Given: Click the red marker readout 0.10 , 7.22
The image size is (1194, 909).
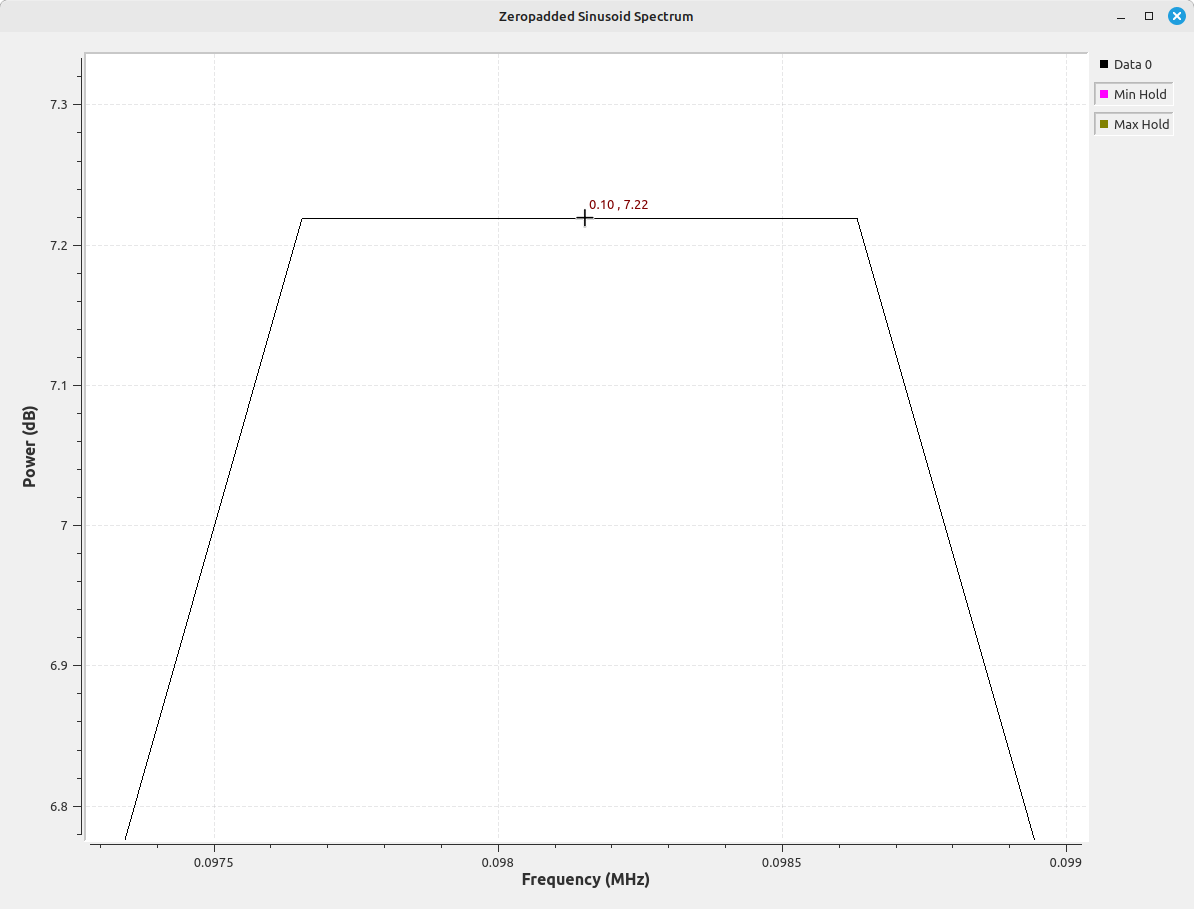Looking at the screenshot, I should pyautogui.click(x=618, y=205).
